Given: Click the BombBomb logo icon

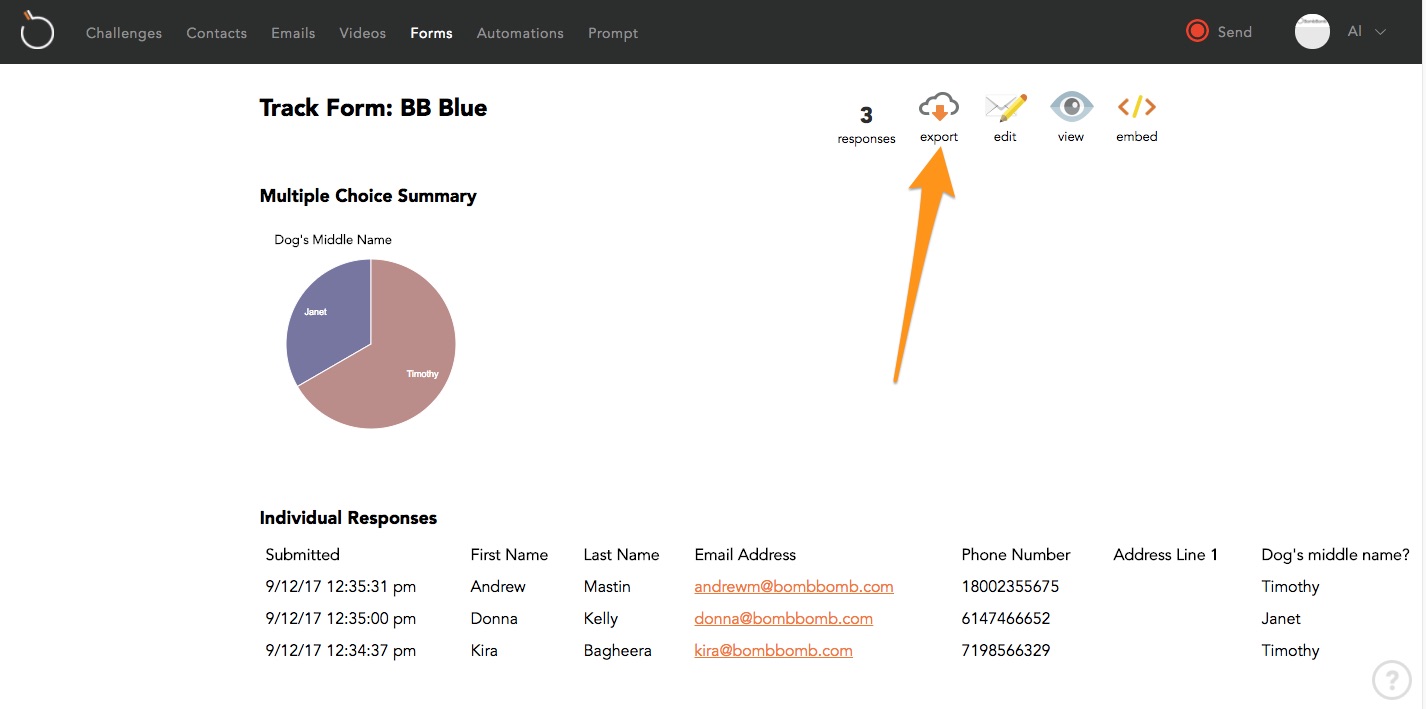Looking at the screenshot, I should click(x=37, y=30).
